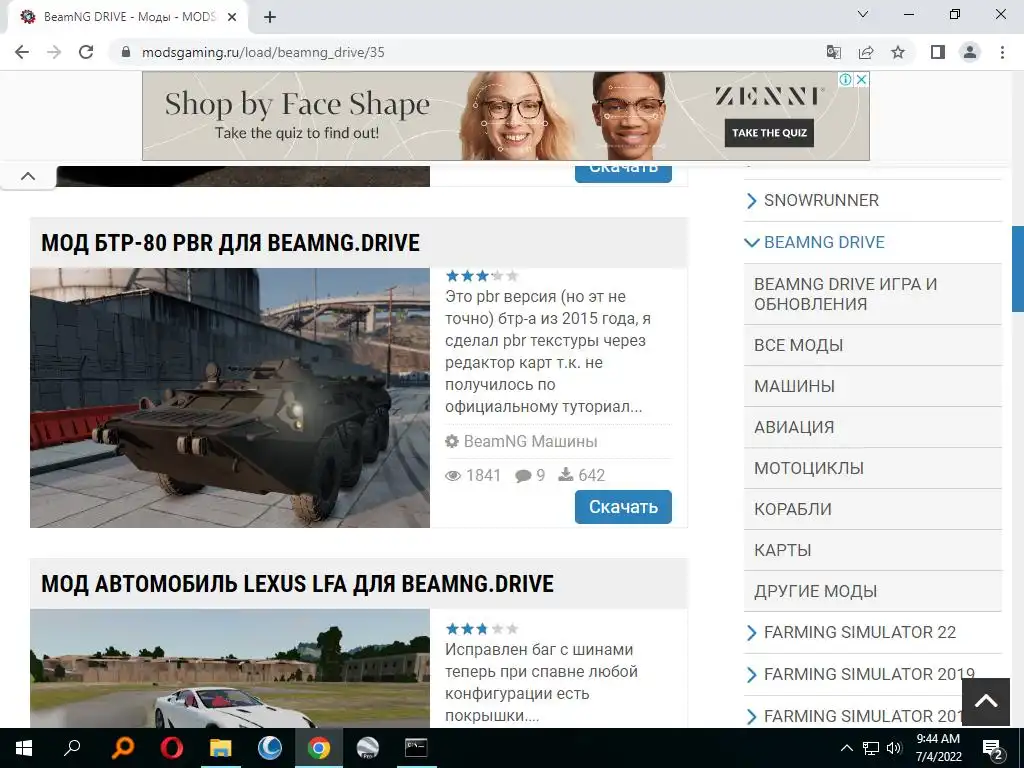
Task: Select КАРТЫ in the sidebar
Action: point(872,550)
